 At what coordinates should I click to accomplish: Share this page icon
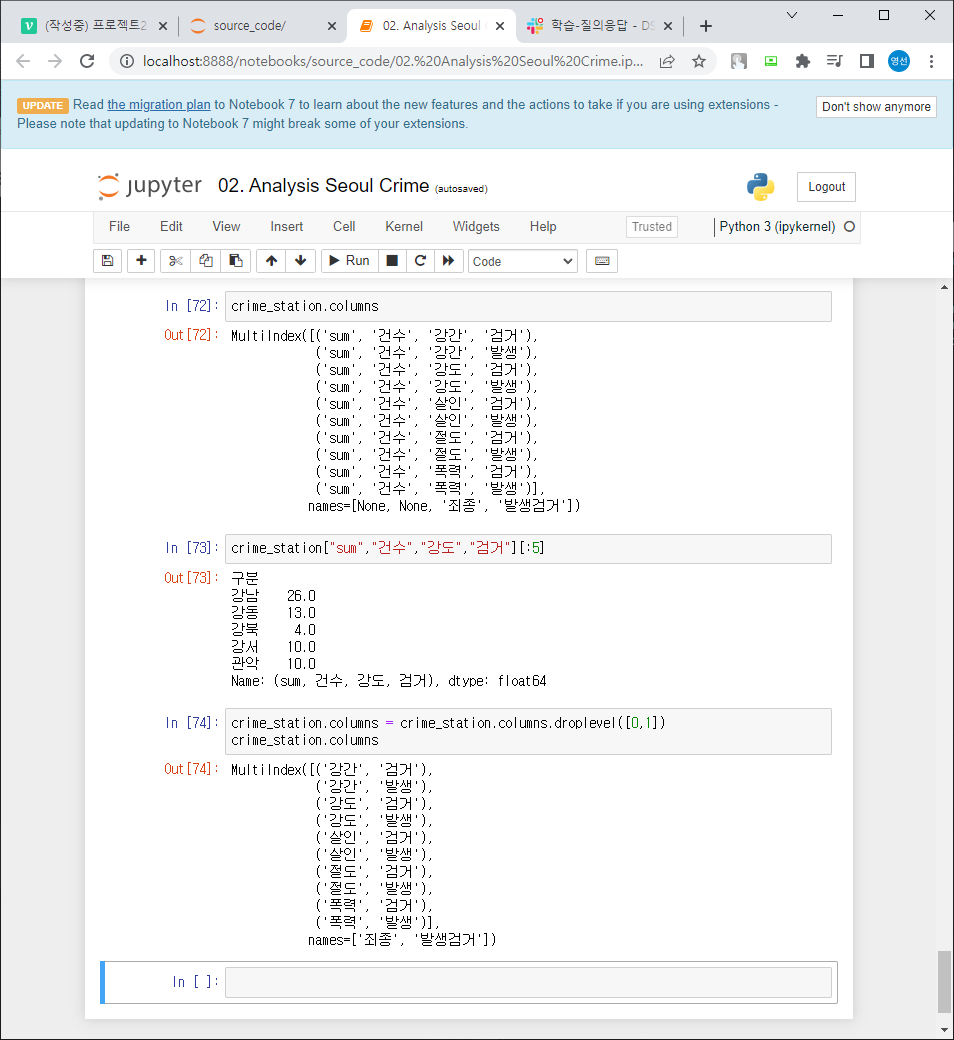click(667, 62)
